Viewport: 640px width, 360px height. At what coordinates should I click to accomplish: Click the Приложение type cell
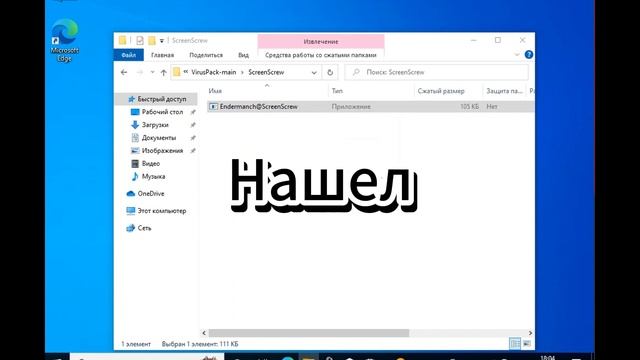[351, 107]
